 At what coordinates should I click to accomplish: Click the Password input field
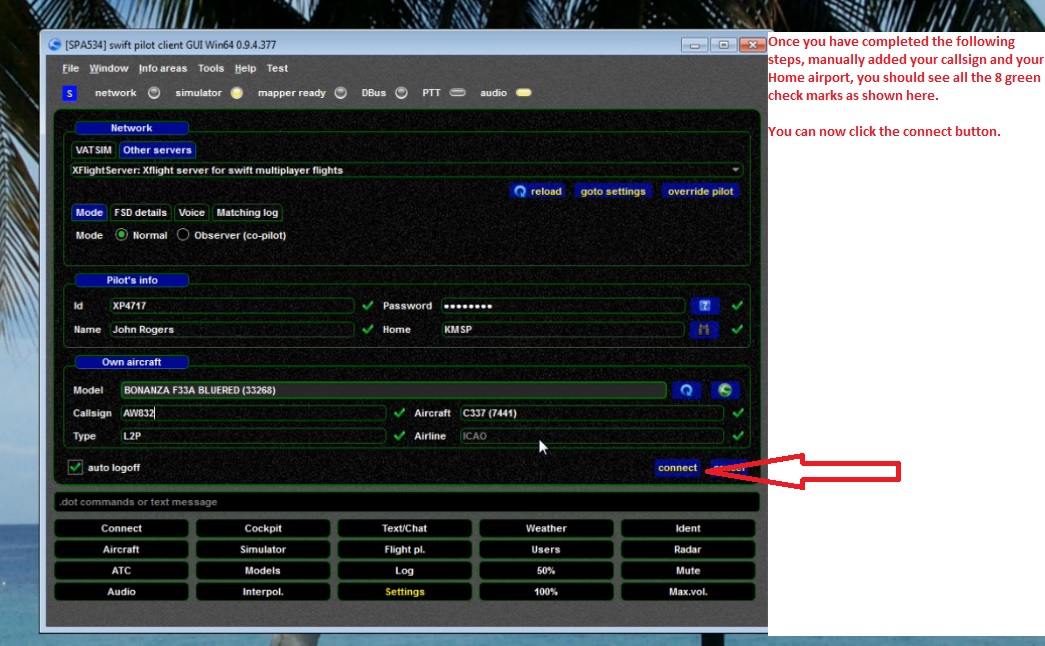pyautogui.click(x=563, y=306)
